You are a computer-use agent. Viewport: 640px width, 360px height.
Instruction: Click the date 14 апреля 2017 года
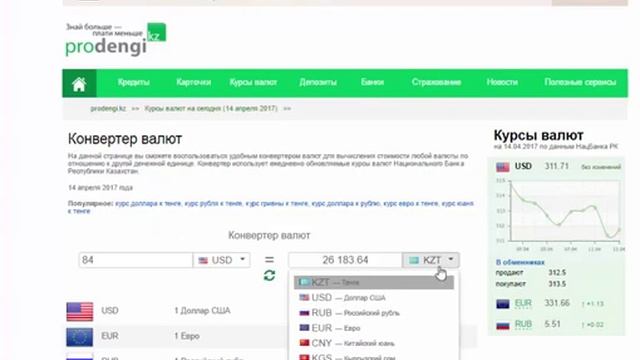pos(100,188)
